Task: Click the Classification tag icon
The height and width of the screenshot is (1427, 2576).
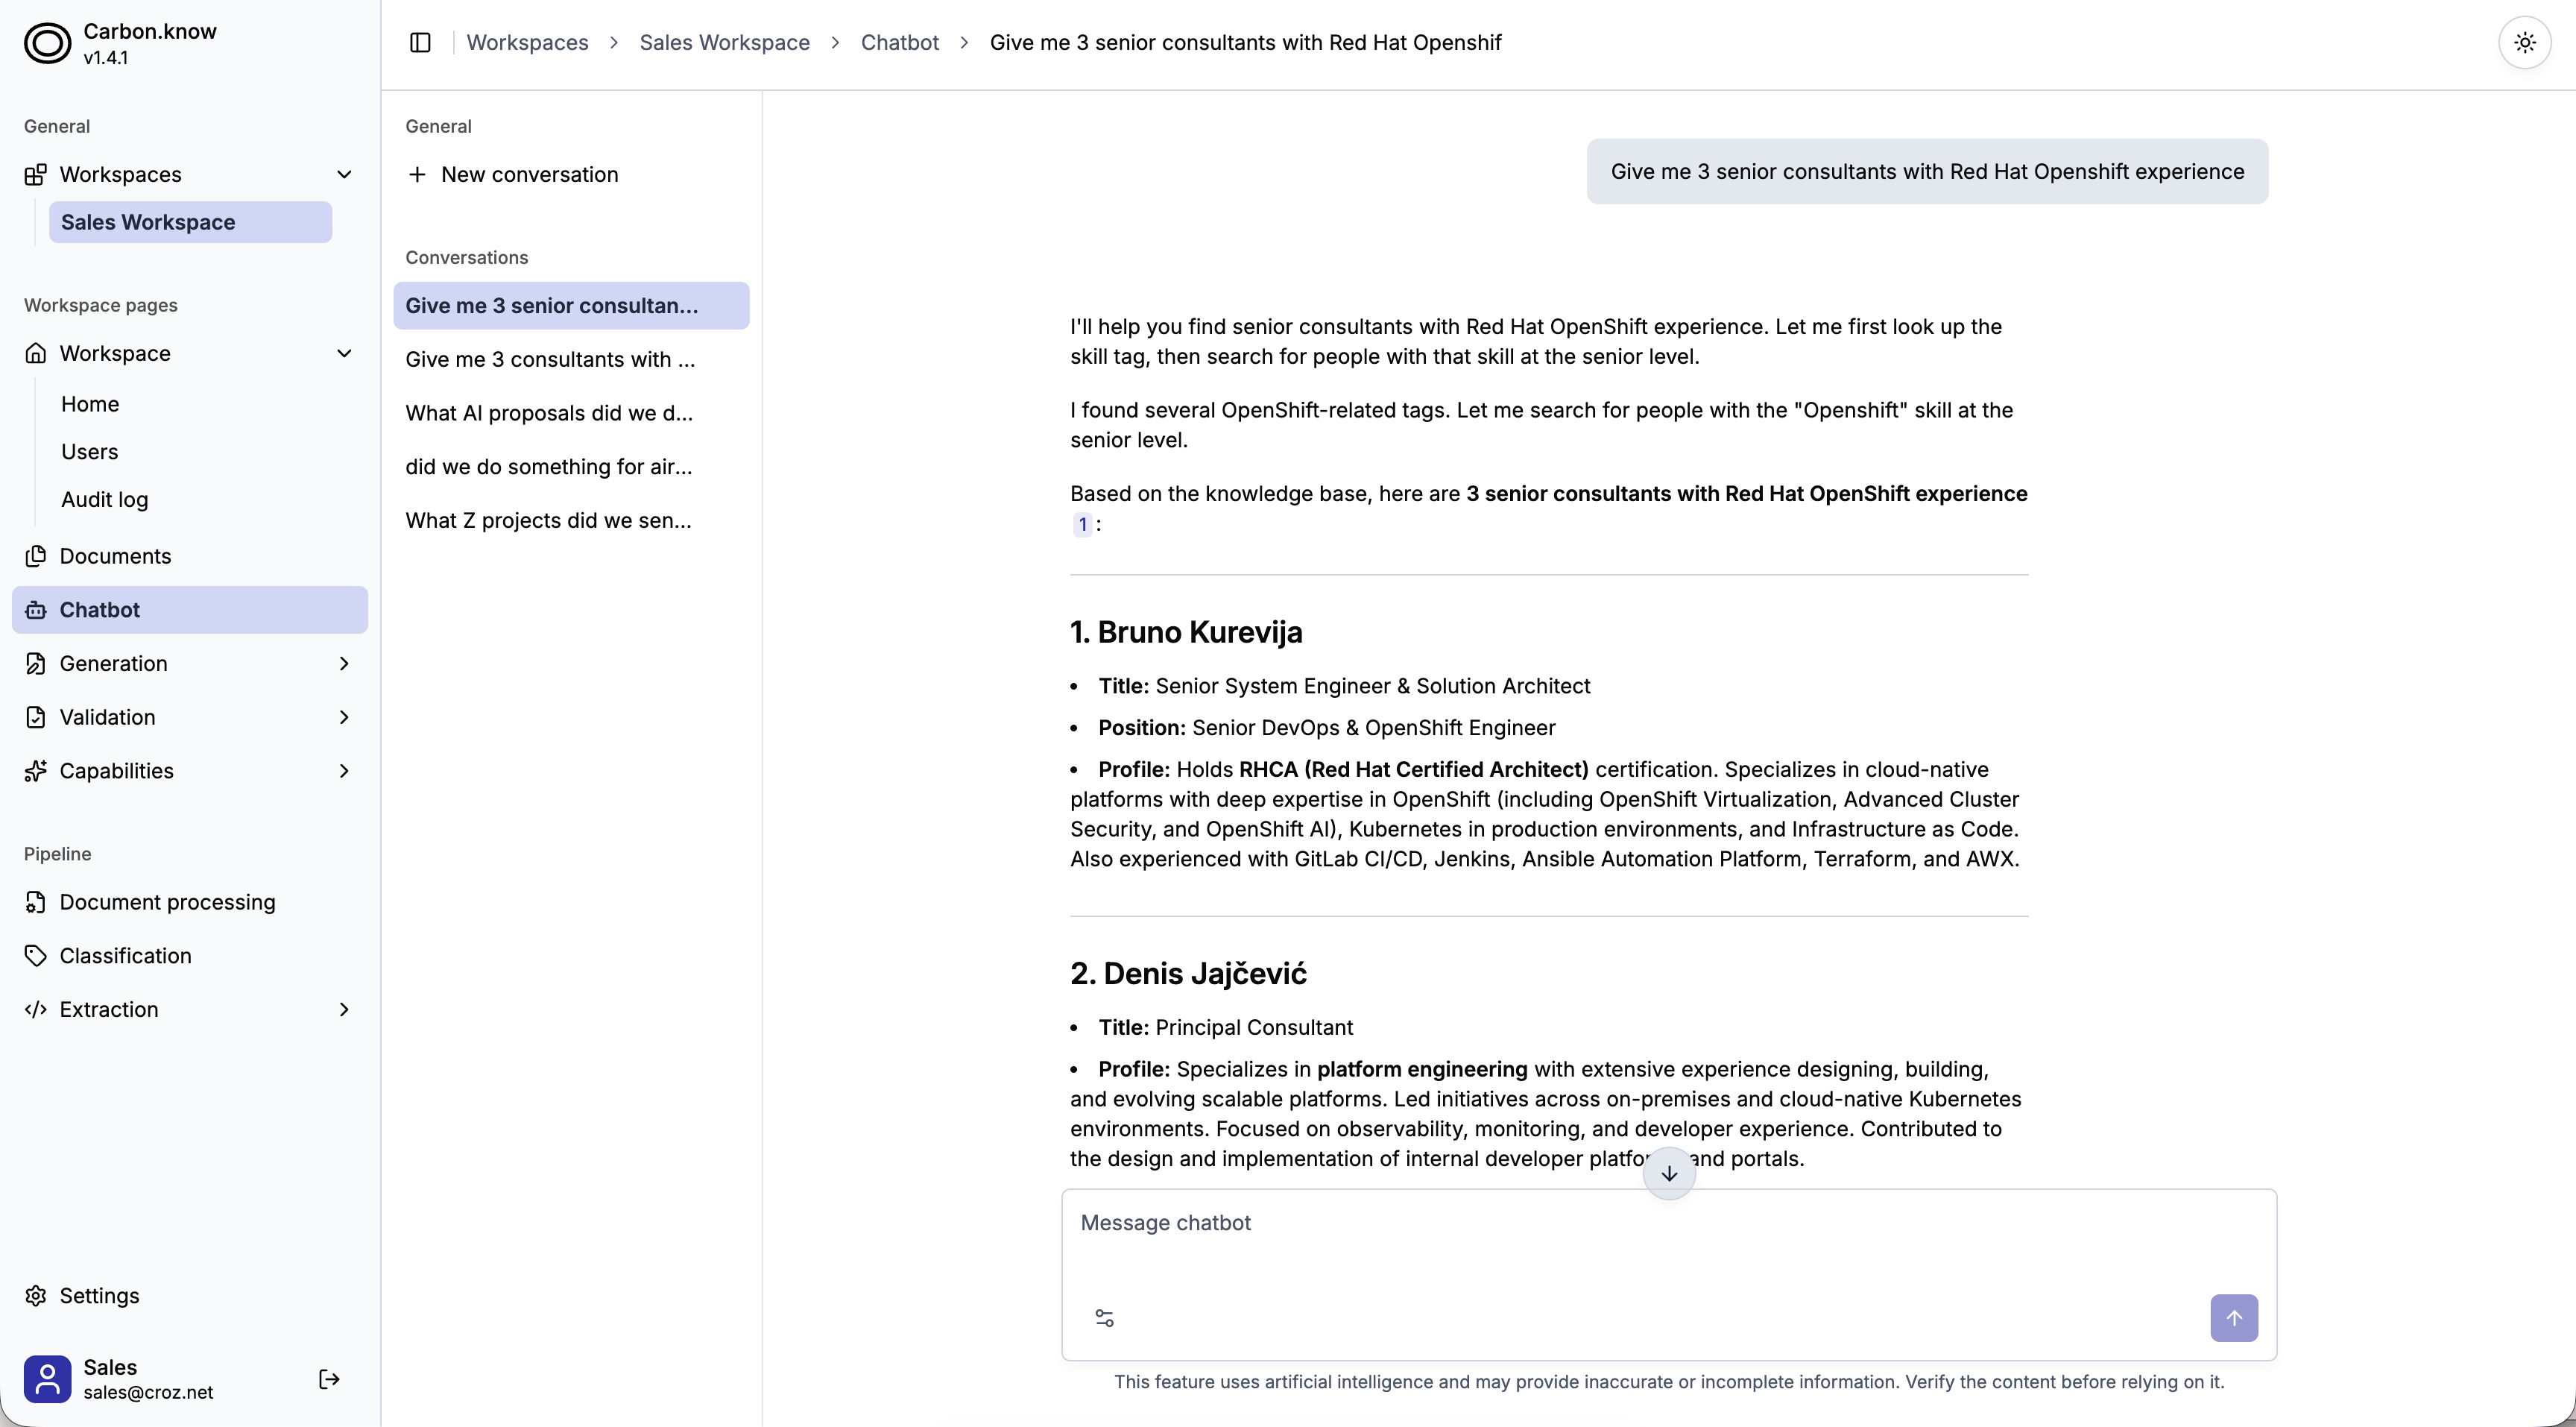Action: (36, 956)
